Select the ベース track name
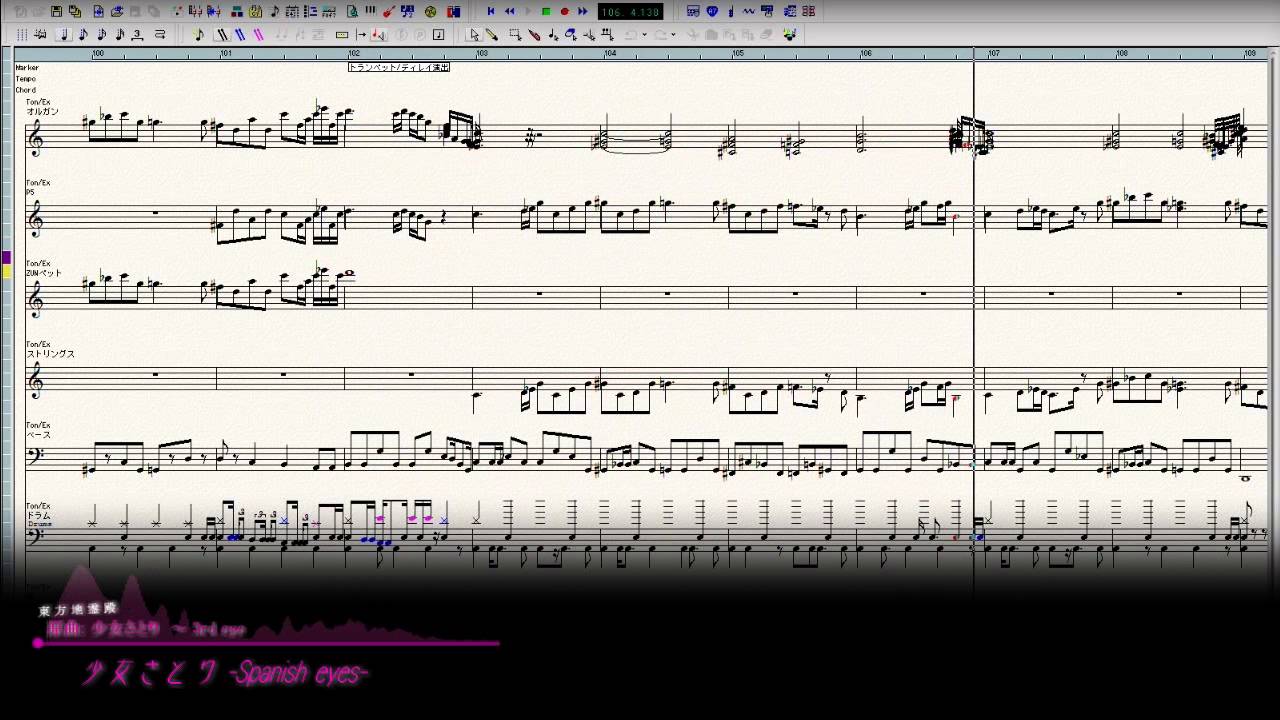This screenshot has height=720, width=1280. pos(38,435)
